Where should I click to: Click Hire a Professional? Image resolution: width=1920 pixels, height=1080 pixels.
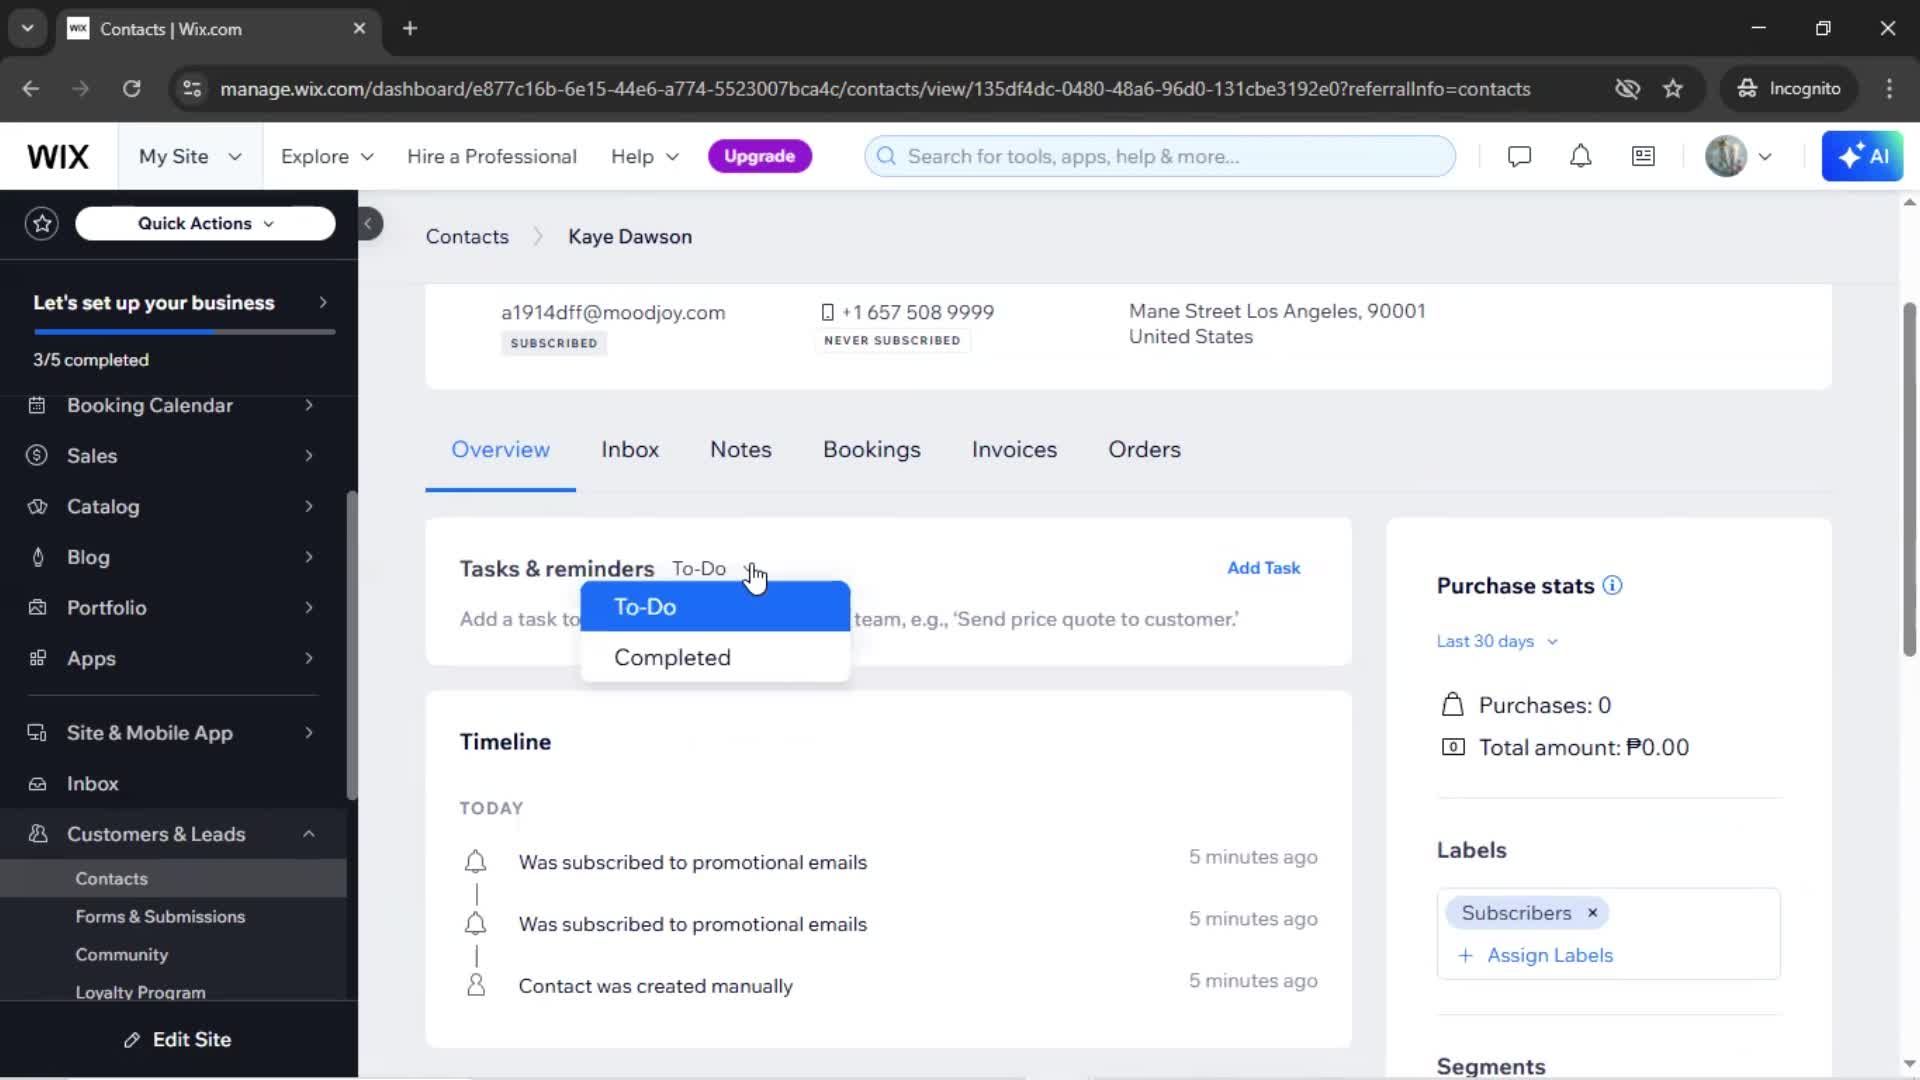(491, 156)
